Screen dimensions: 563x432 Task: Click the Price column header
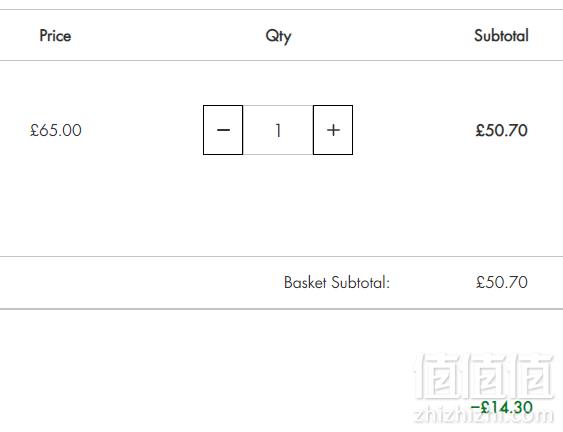[x=55, y=36]
